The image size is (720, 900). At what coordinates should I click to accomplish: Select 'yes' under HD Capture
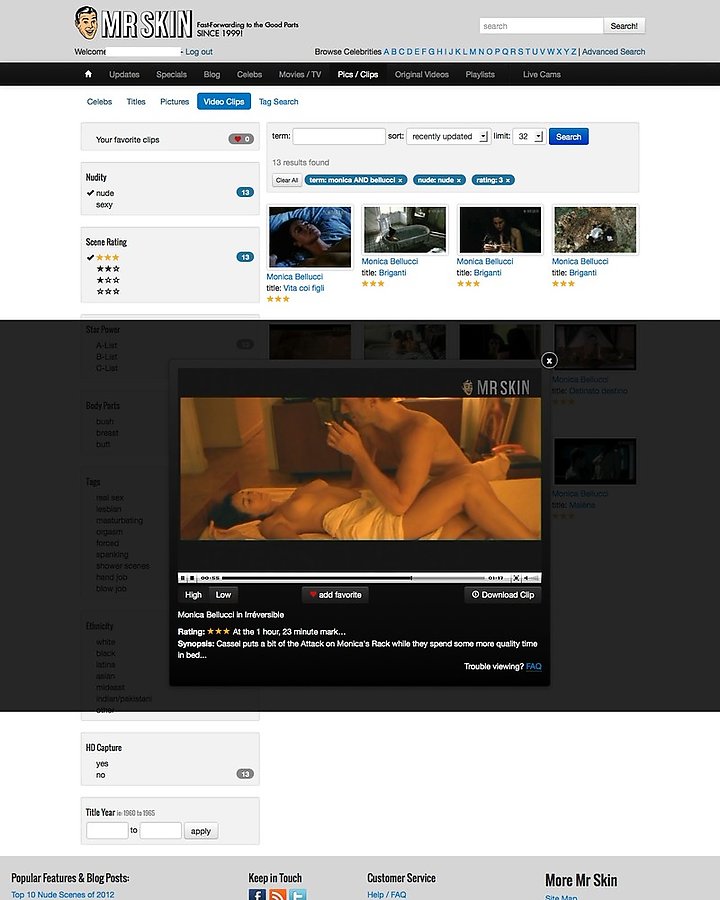click(x=102, y=763)
